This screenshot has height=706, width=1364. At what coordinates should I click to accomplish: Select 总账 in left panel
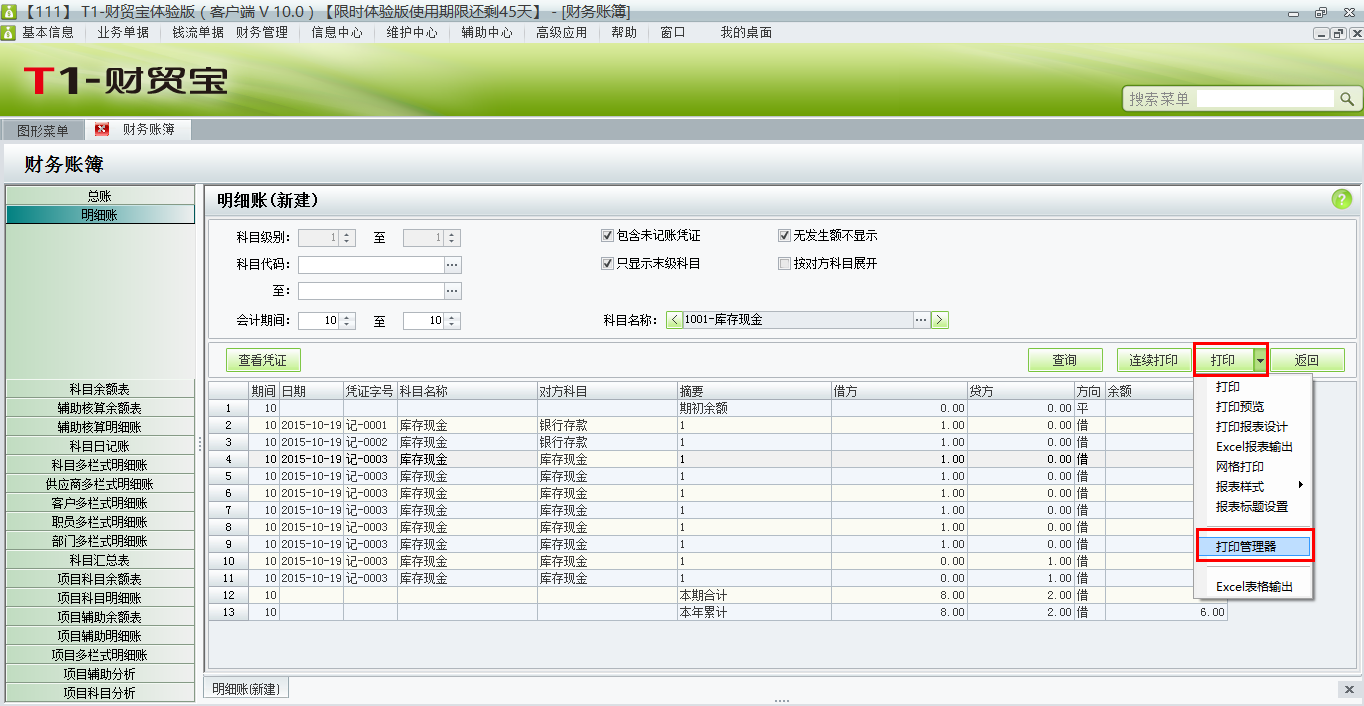100,196
